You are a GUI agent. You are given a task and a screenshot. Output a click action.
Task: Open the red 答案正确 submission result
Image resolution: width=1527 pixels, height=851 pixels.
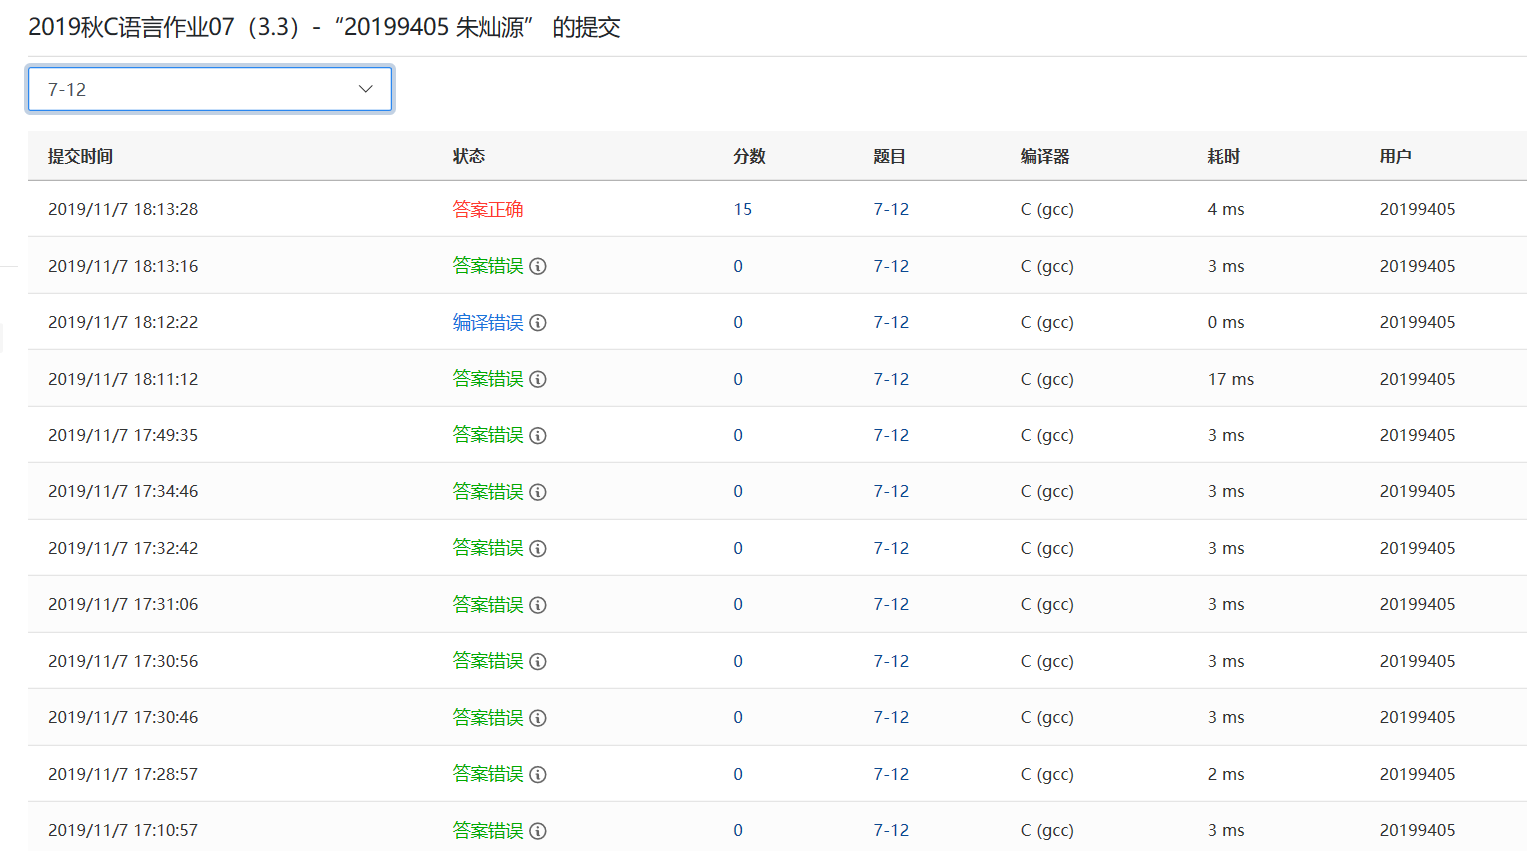(x=488, y=209)
